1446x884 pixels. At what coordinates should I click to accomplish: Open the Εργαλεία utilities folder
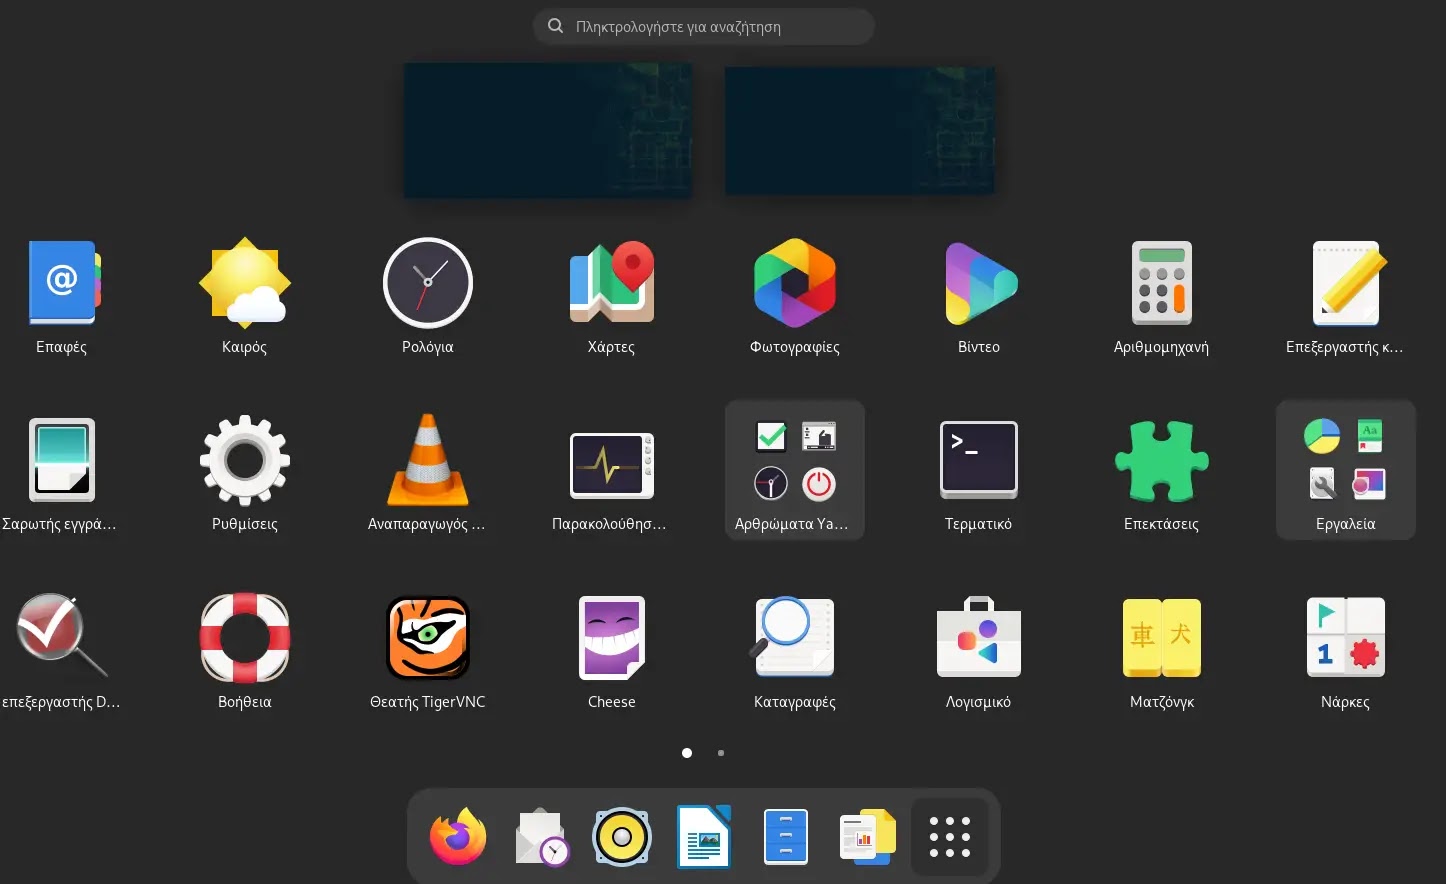[x=1346, y=470]
